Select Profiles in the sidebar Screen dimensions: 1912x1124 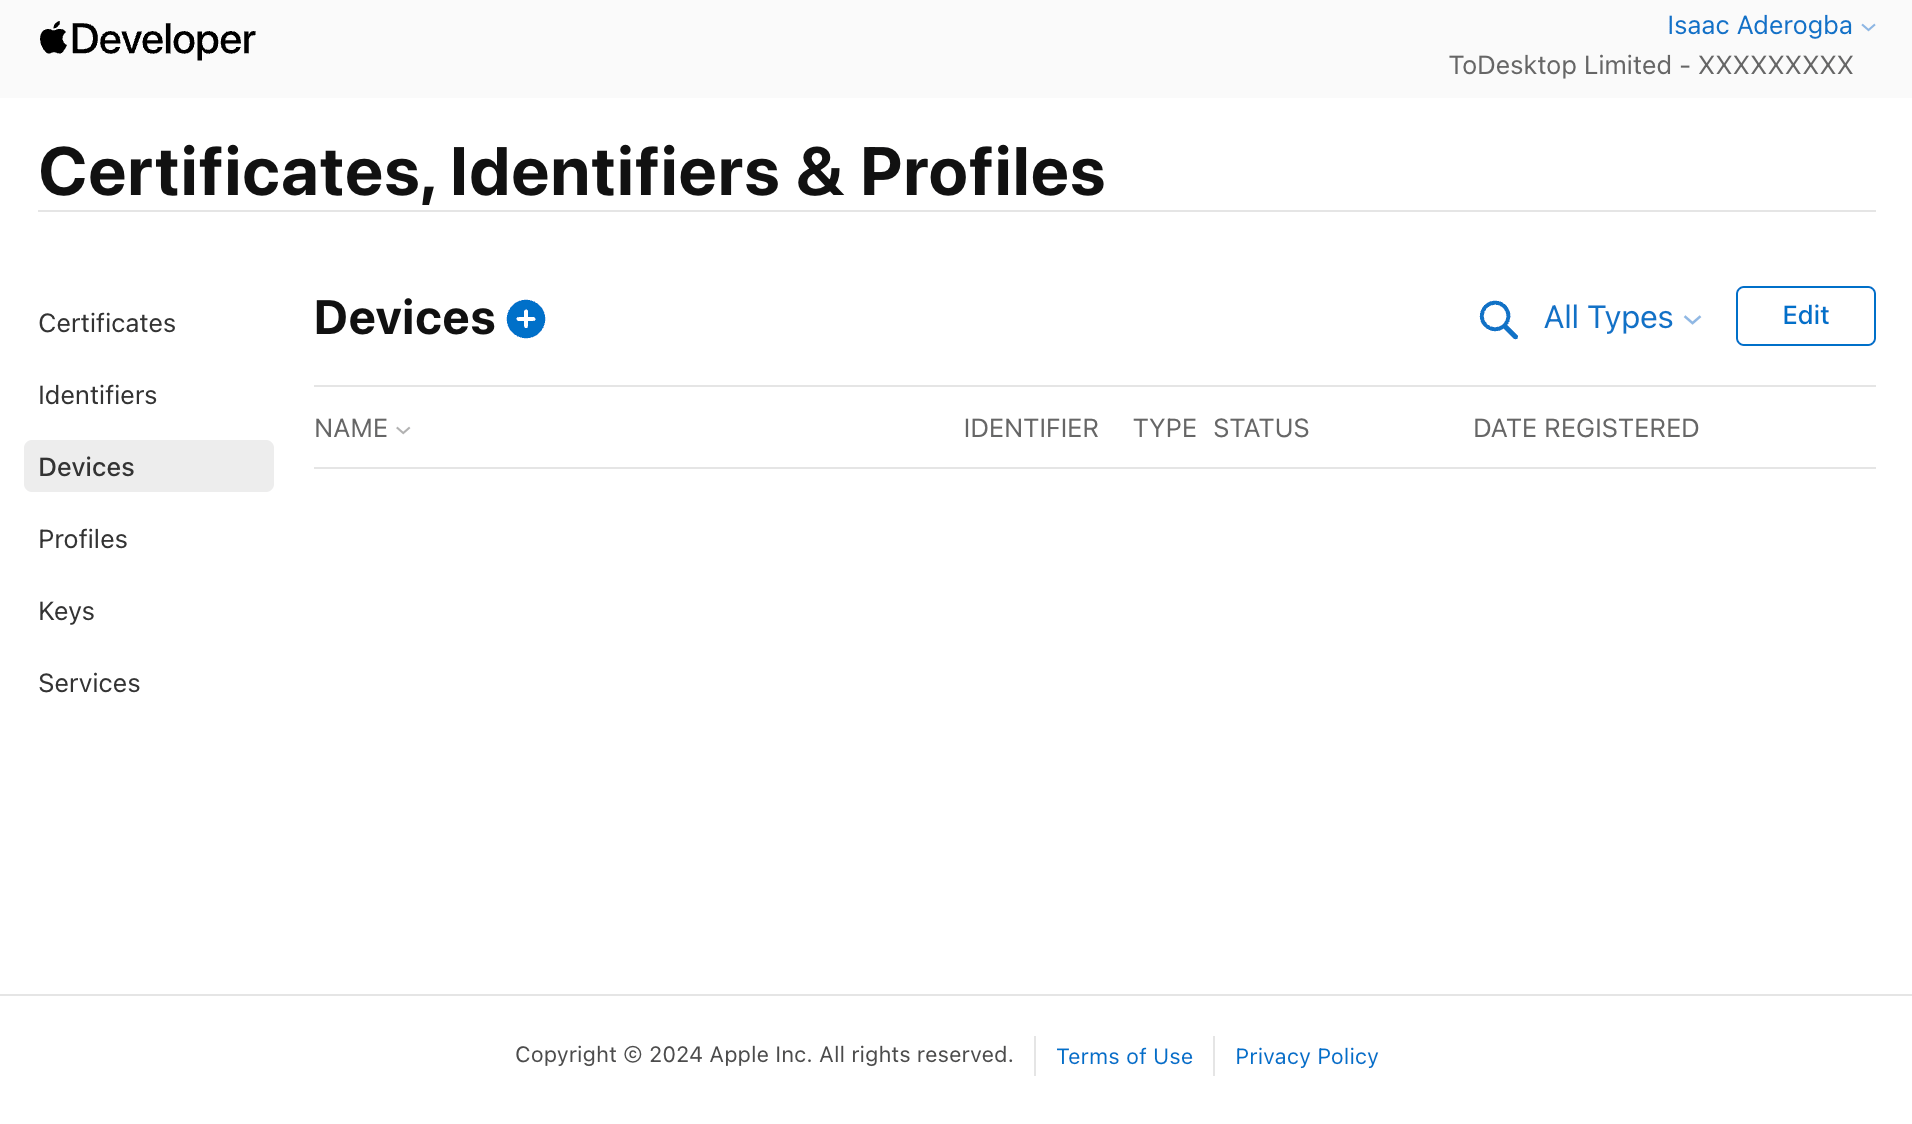coord(83,539)
